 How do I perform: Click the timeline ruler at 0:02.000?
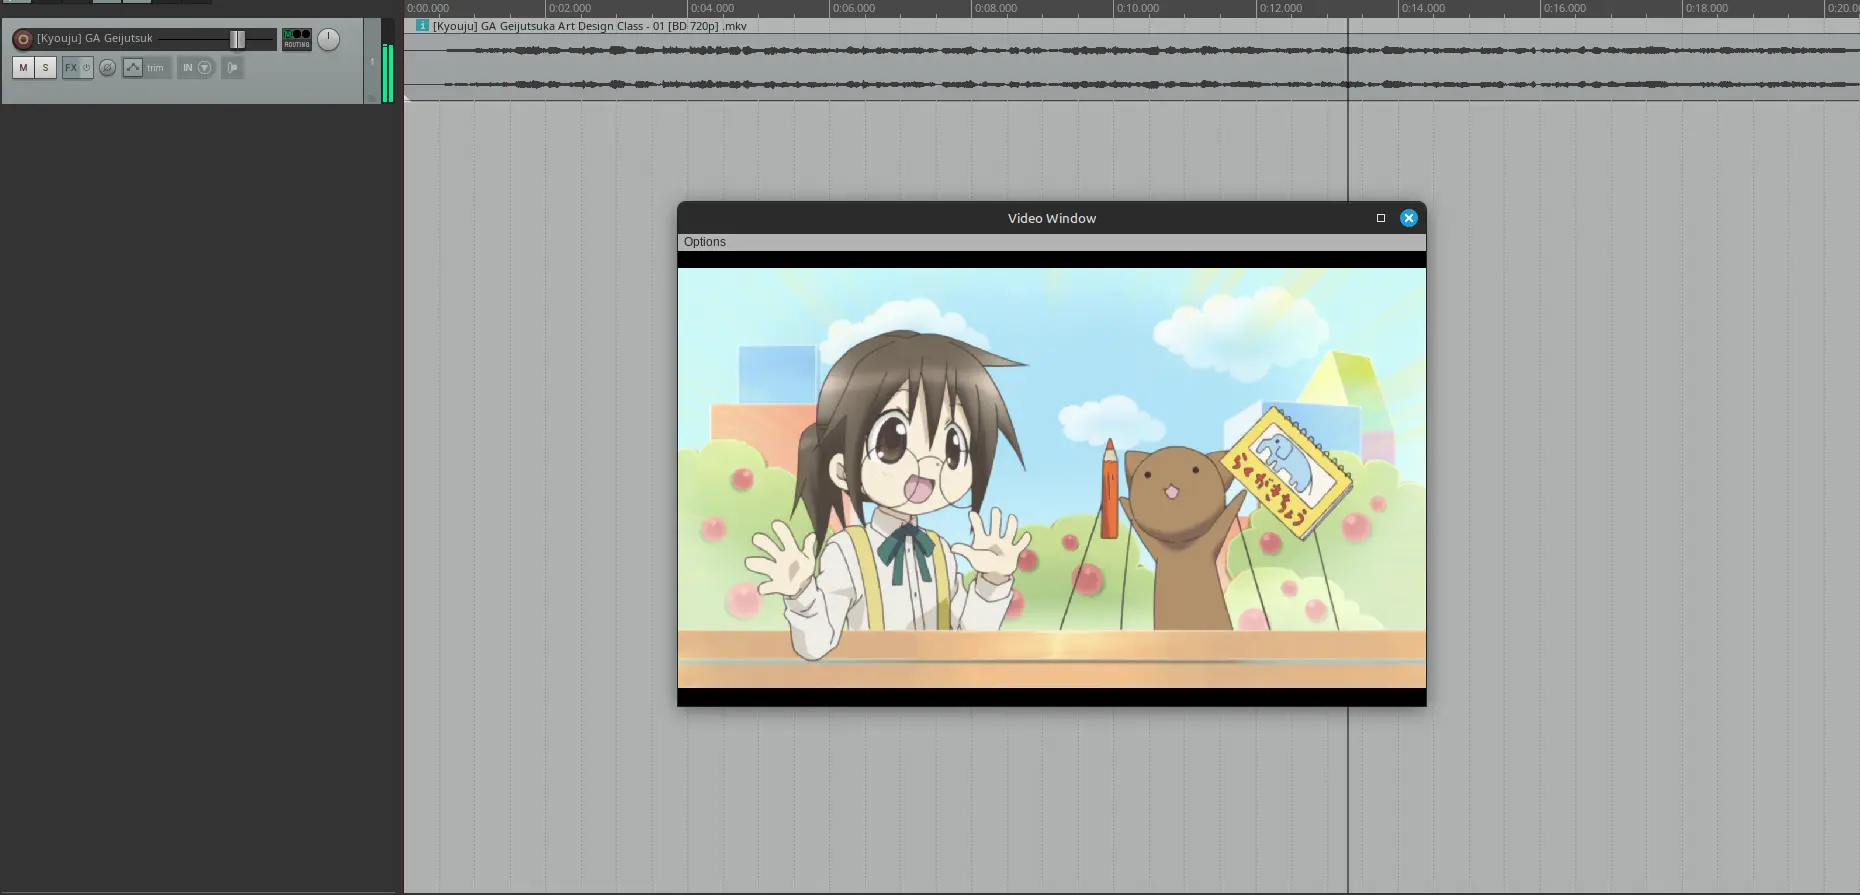click(569, 8)
